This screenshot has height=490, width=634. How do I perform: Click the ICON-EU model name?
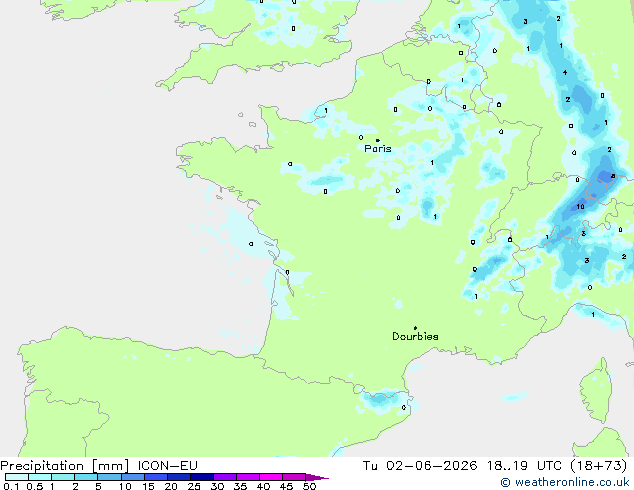pyautogui.click(x=167, y=466)
